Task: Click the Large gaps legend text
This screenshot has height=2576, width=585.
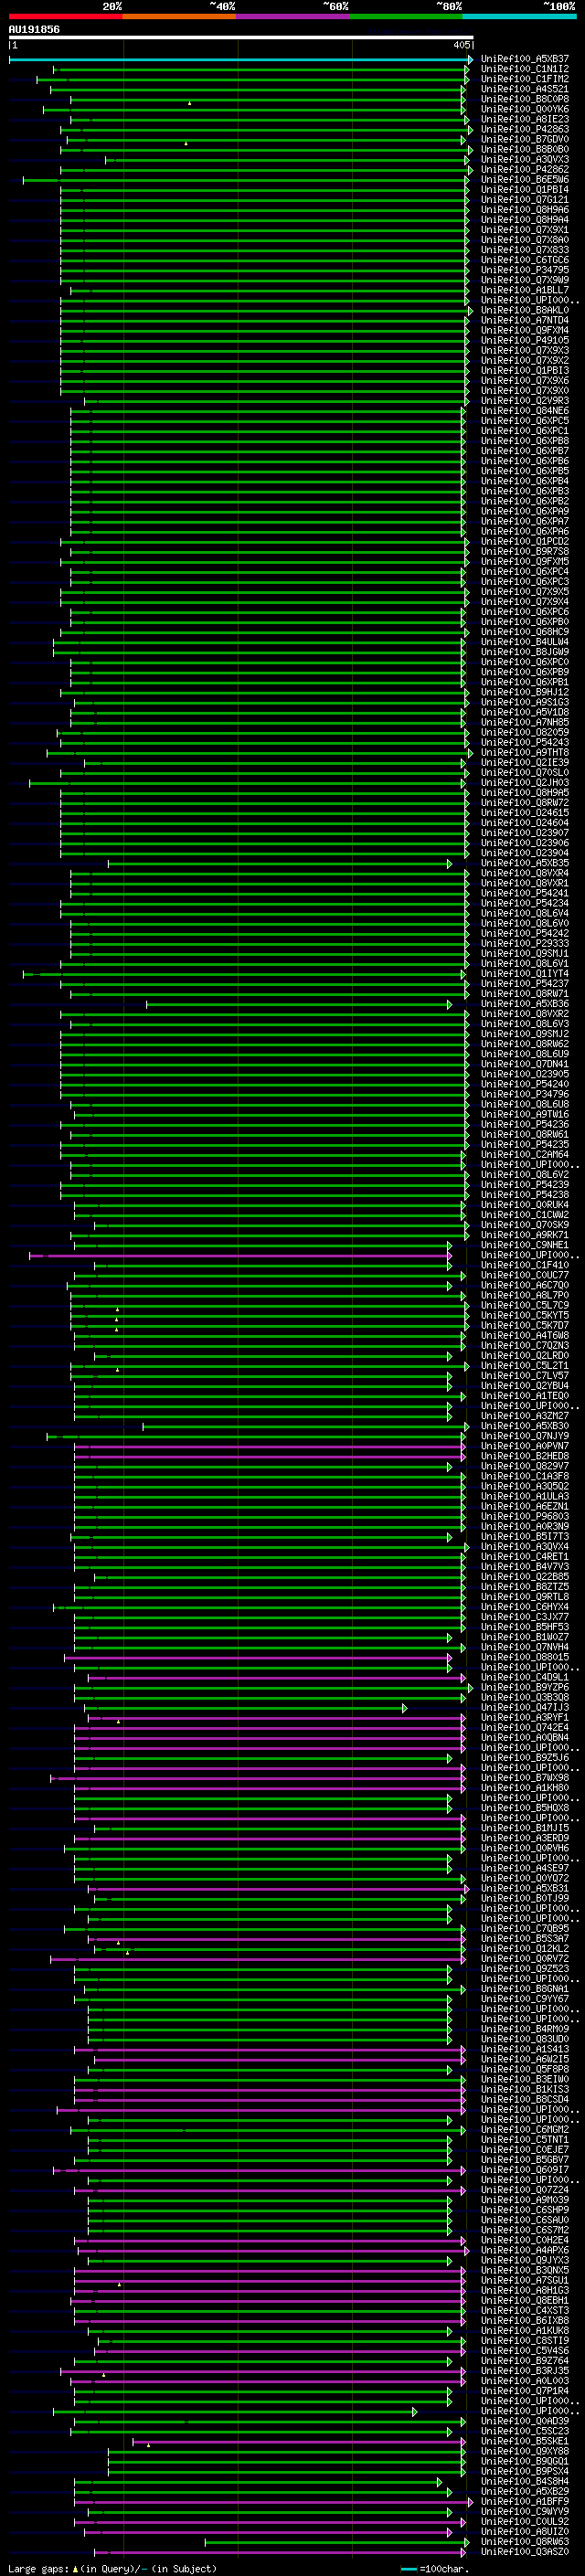Action: click(x=112, y=2568)
